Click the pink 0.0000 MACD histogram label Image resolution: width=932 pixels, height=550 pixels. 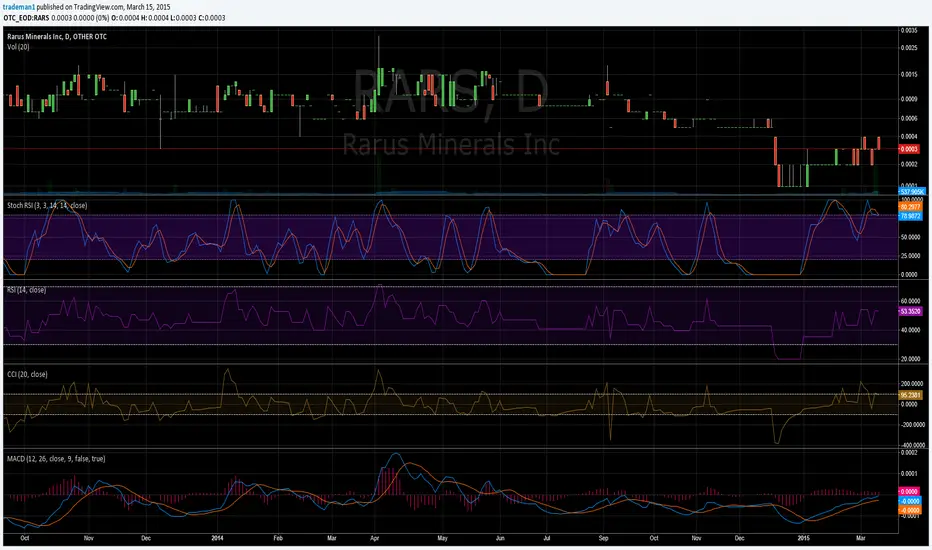tap(910, 492)
